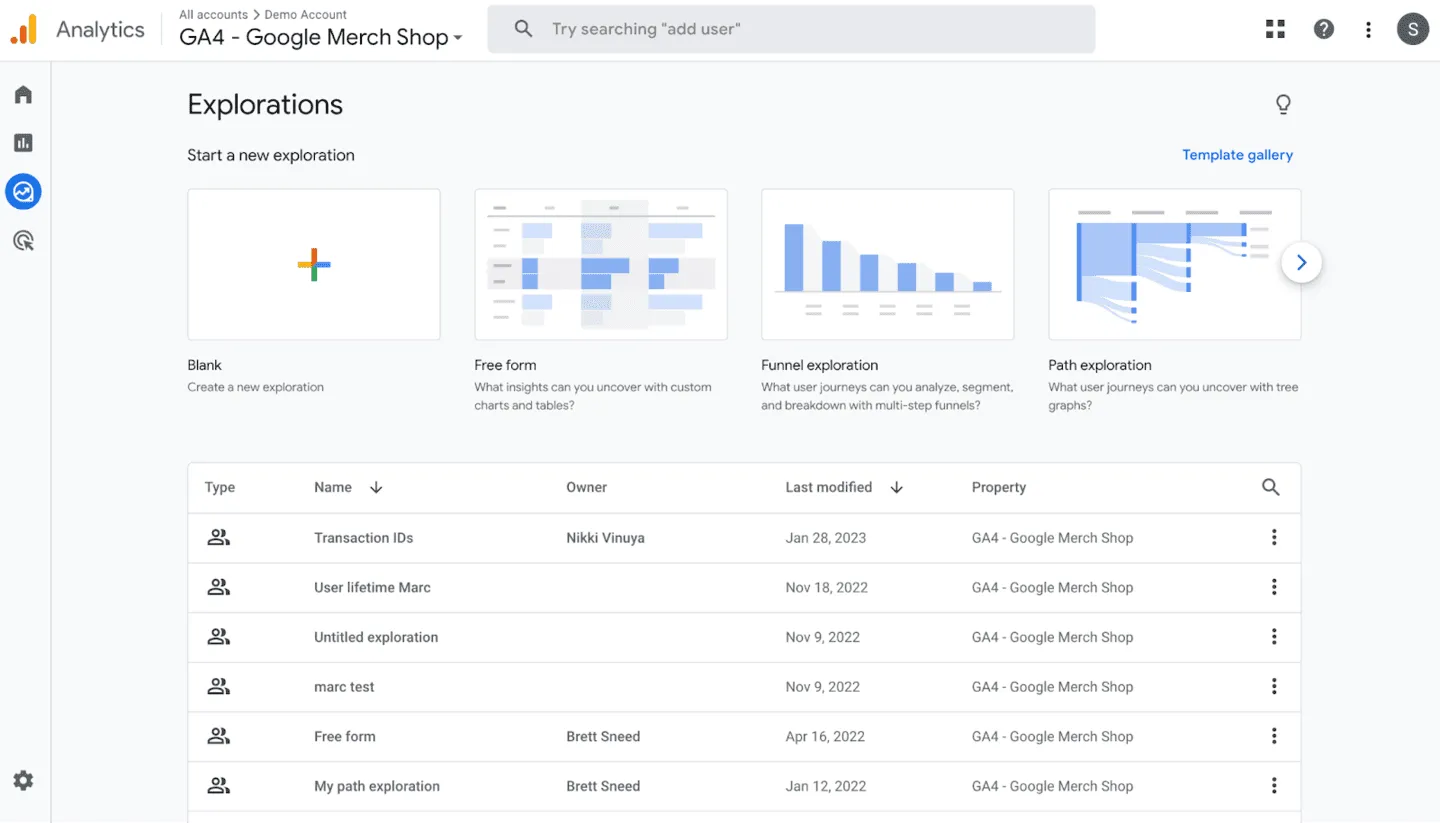
Task: Start a Blank exploration thumbnail
Action: click(x=314, y=264)
